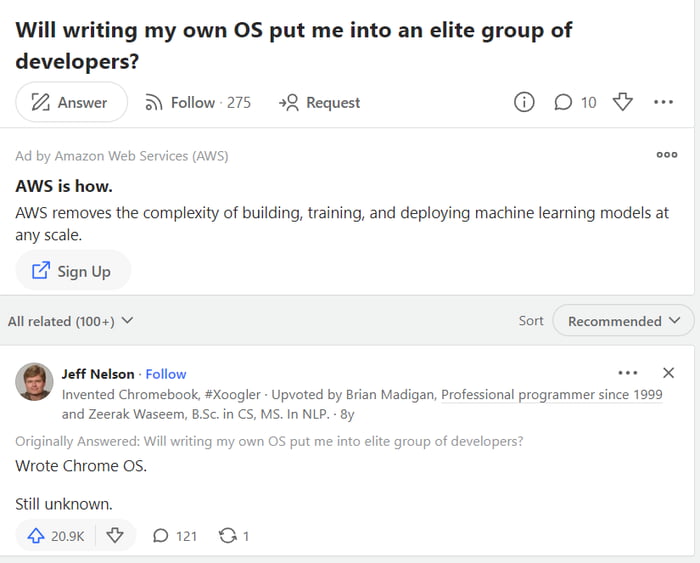Expand the All related (100+) dropdown
The height and width of the screenshot is (563, 700).
(70, 321)
